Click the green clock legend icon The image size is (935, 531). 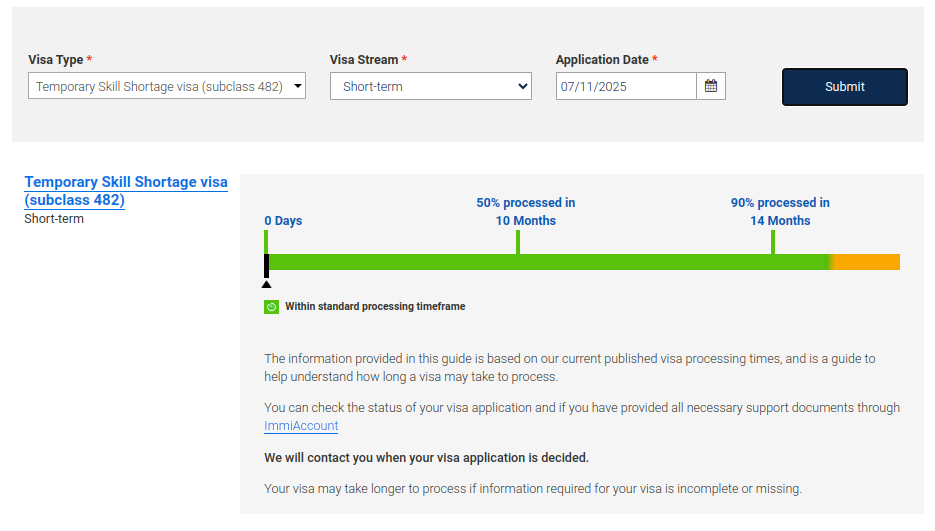coord(271,307)
